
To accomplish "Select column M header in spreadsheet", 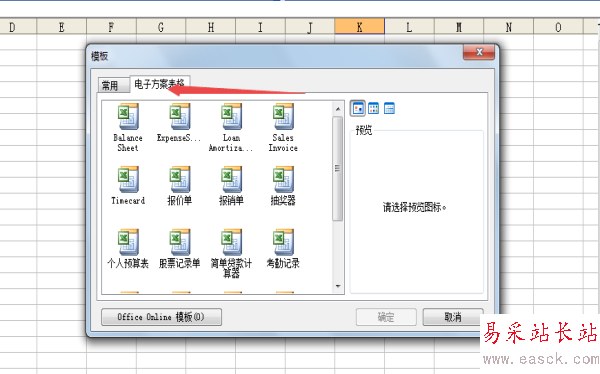I will [459, 27].
